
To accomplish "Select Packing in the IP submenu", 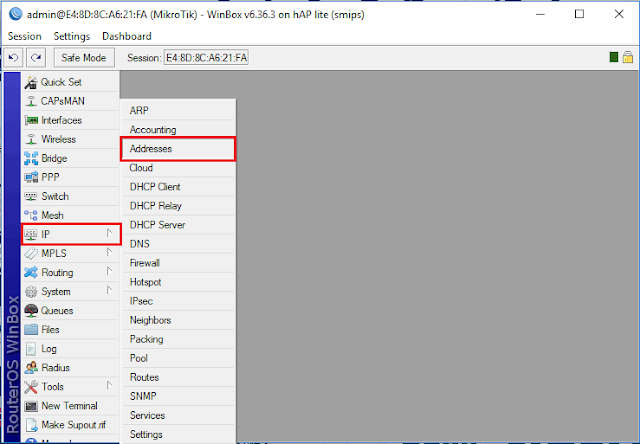I will 178,339.
